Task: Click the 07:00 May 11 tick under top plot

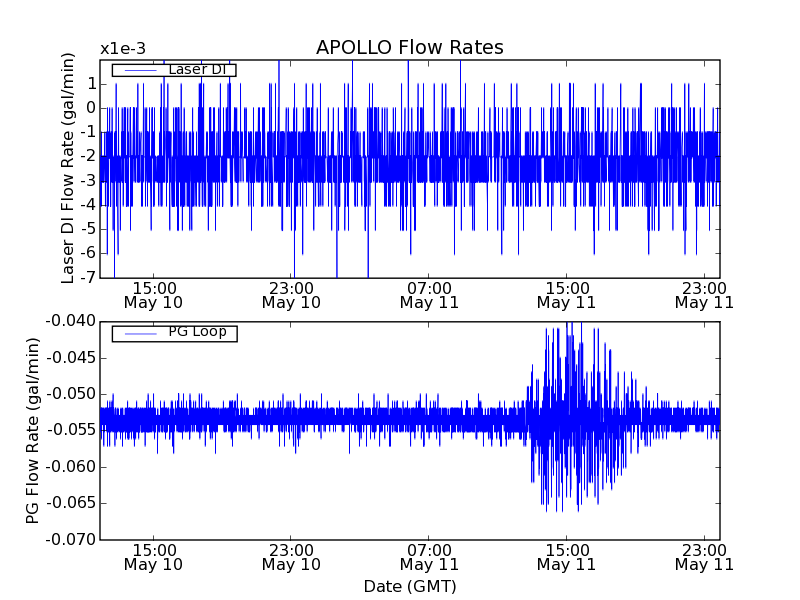Action: [429, 294]
